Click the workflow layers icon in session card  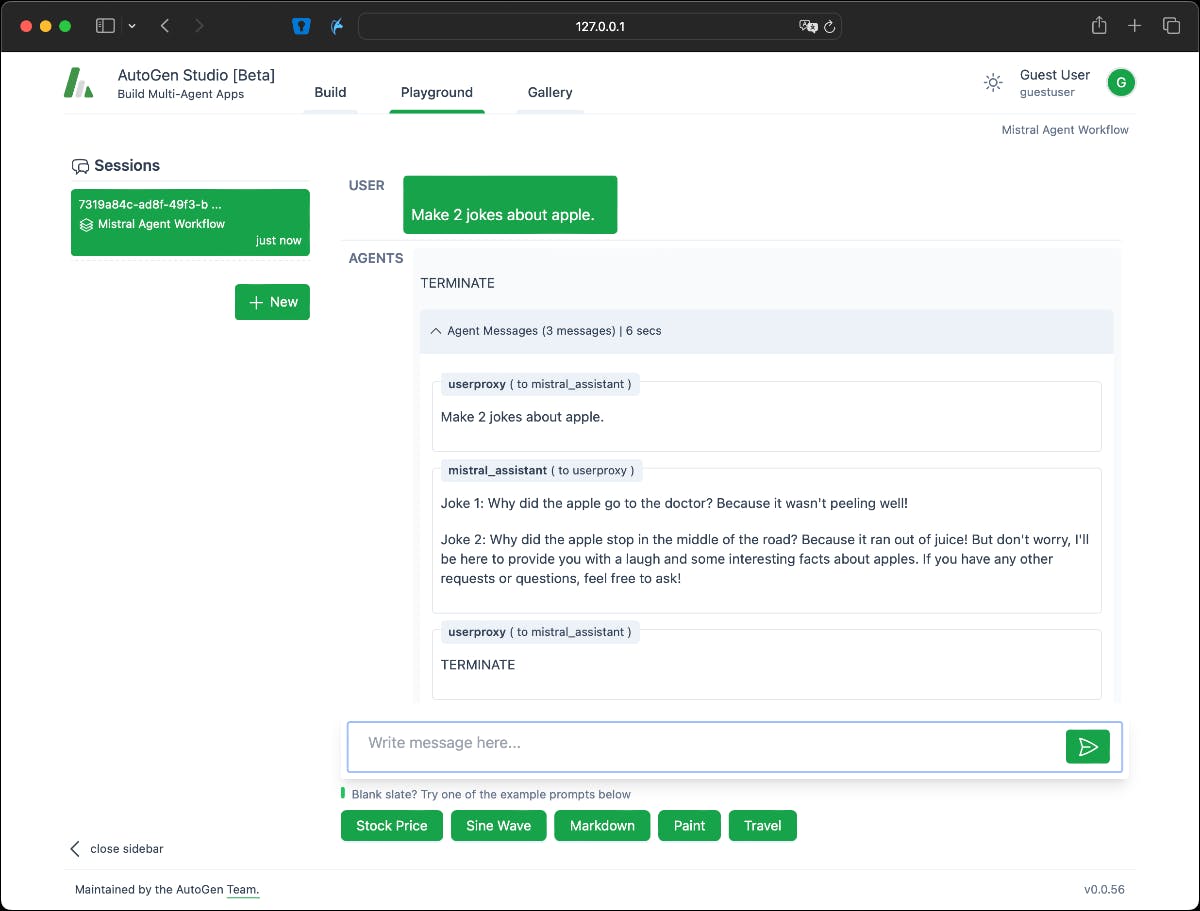point(87,225)
